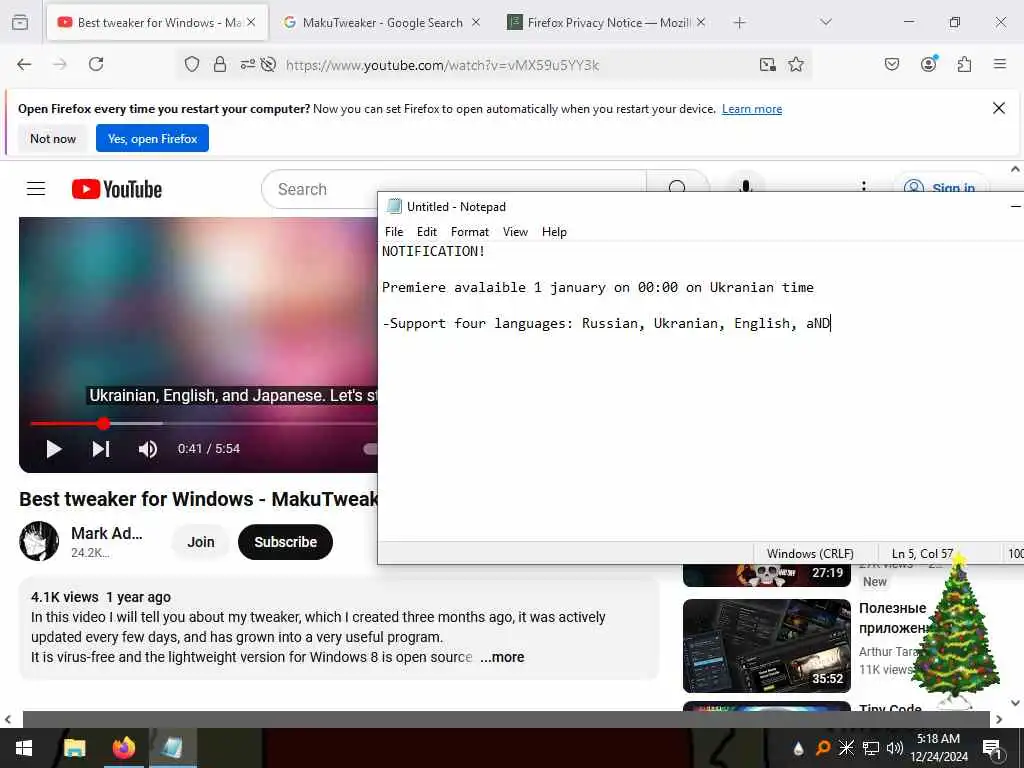1024x768 pixels.
Task: Open Notepad Edit menu
Action: pos(426,232)
